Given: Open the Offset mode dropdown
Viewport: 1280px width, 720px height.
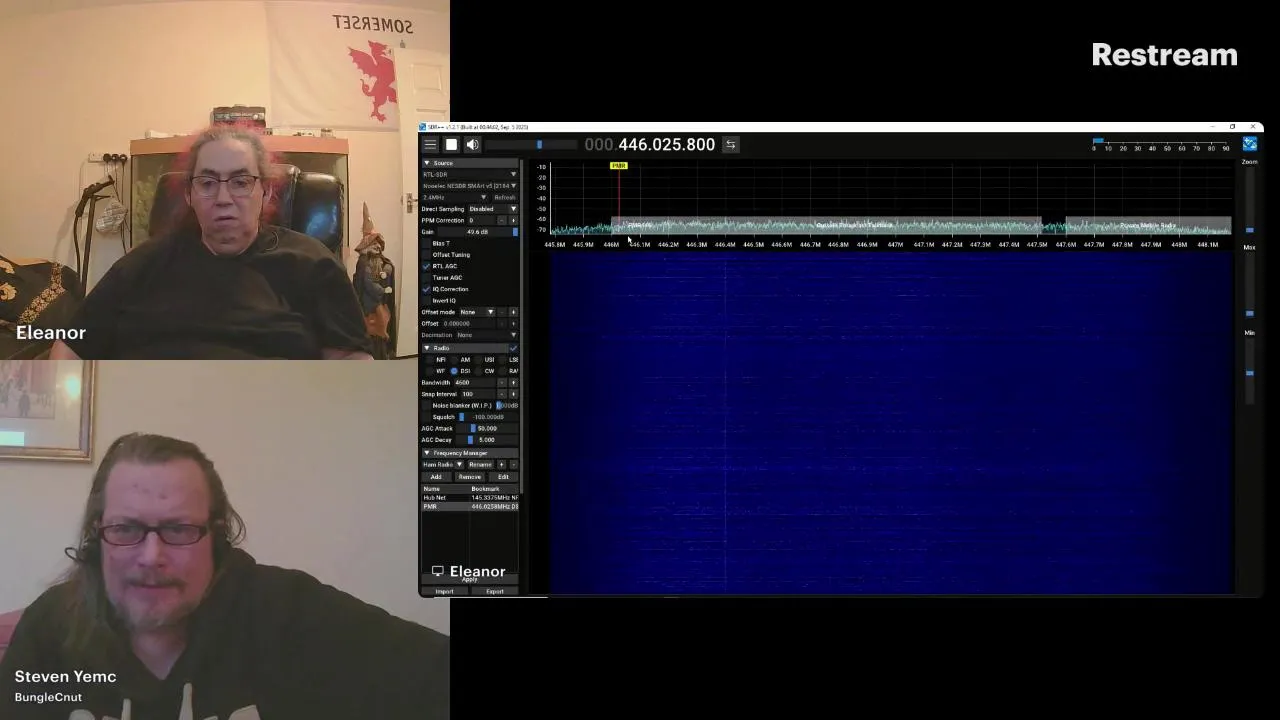Looking at the screenshot, I should click(476, 312).
